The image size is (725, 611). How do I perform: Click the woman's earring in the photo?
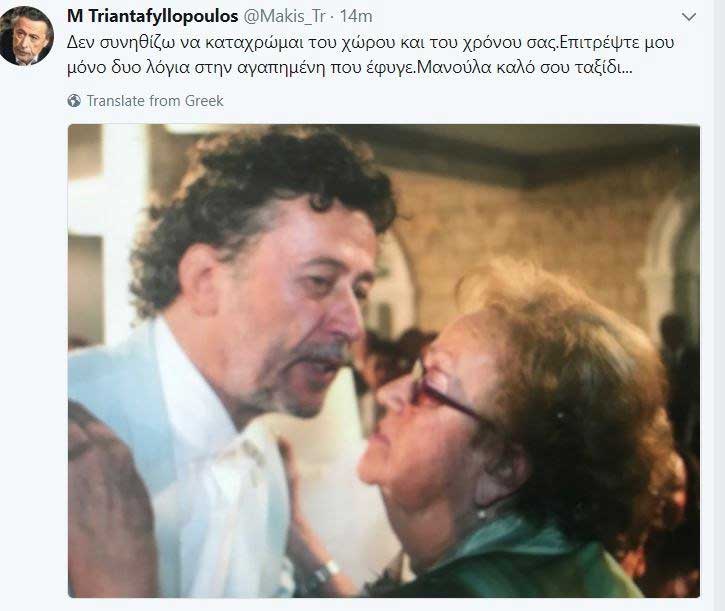(482, 513)
